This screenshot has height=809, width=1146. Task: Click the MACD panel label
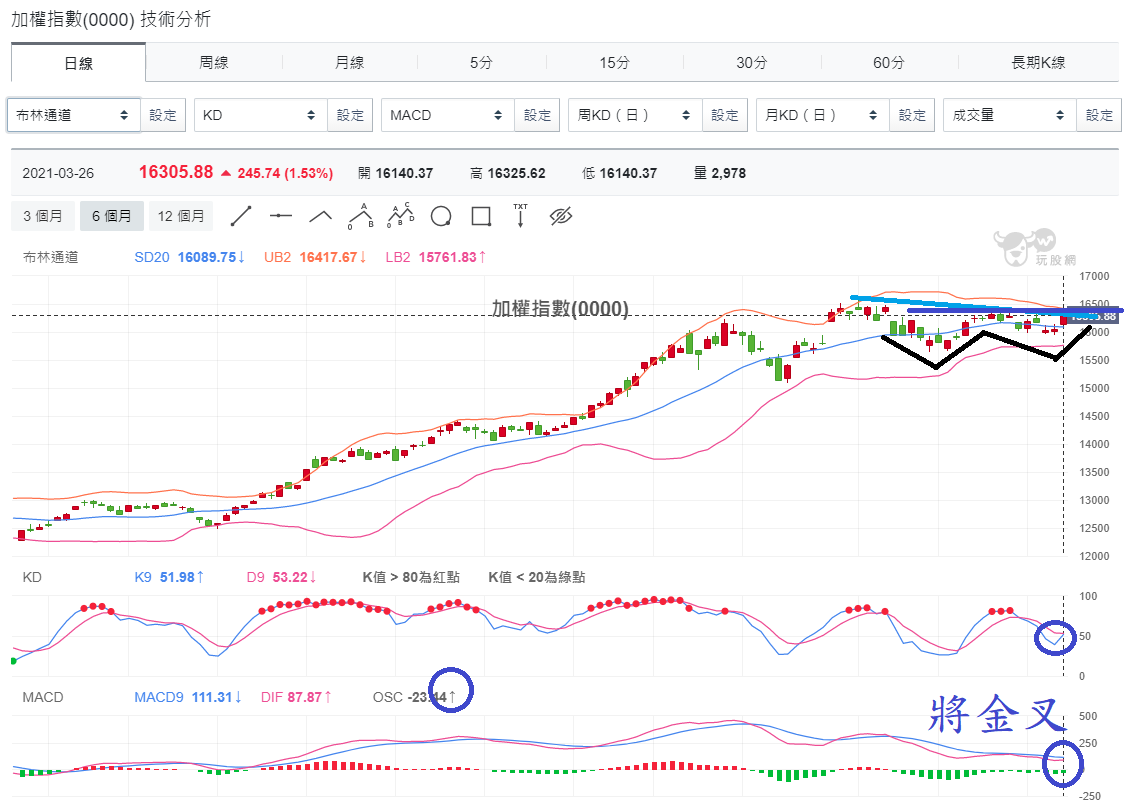click(x=43, y=697)
